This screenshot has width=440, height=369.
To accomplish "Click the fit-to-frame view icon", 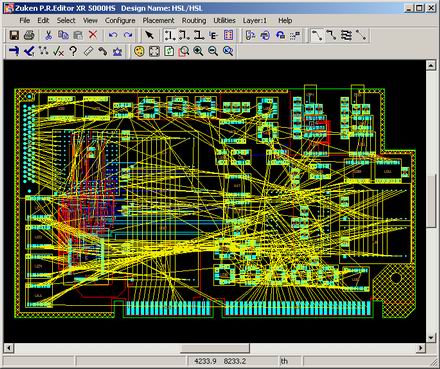I will 154,51.
